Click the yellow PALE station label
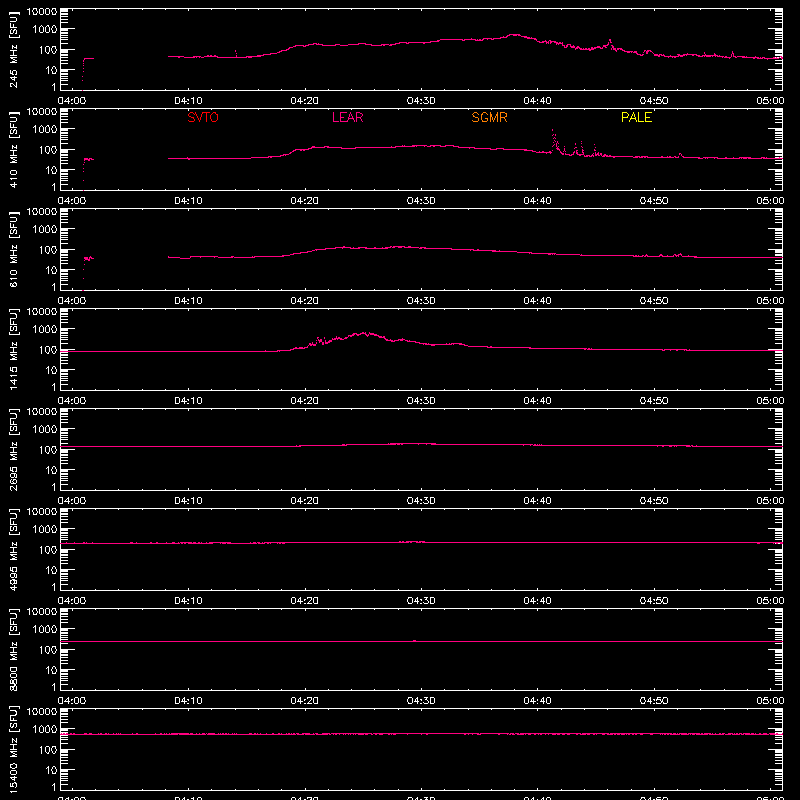 click(x=636, y=117)
